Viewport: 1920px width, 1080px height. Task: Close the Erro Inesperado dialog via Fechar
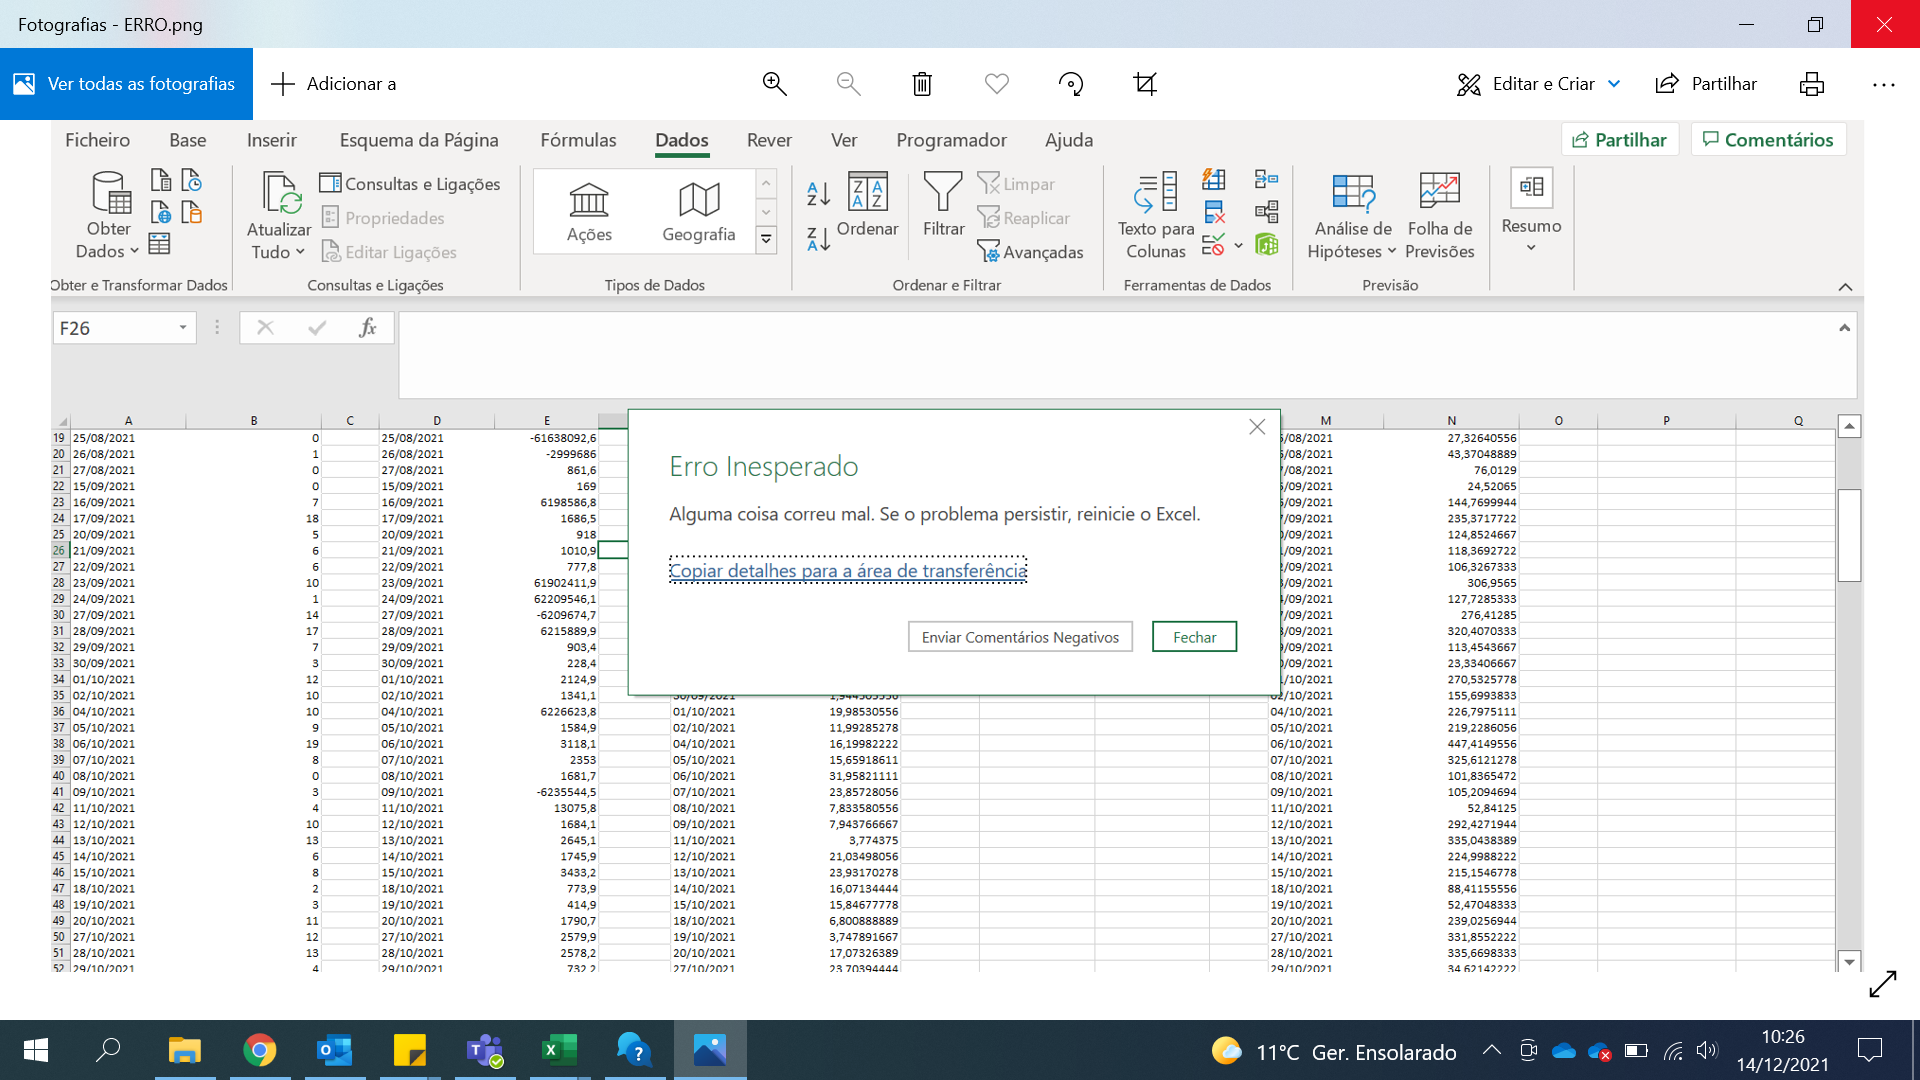click(1194, 636)
